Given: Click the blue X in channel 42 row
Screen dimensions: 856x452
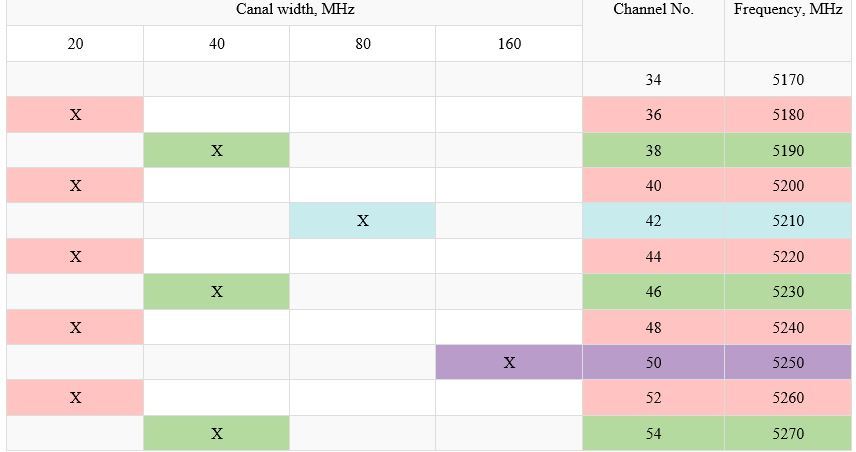Looking at the screenshot, I should 363,221.
